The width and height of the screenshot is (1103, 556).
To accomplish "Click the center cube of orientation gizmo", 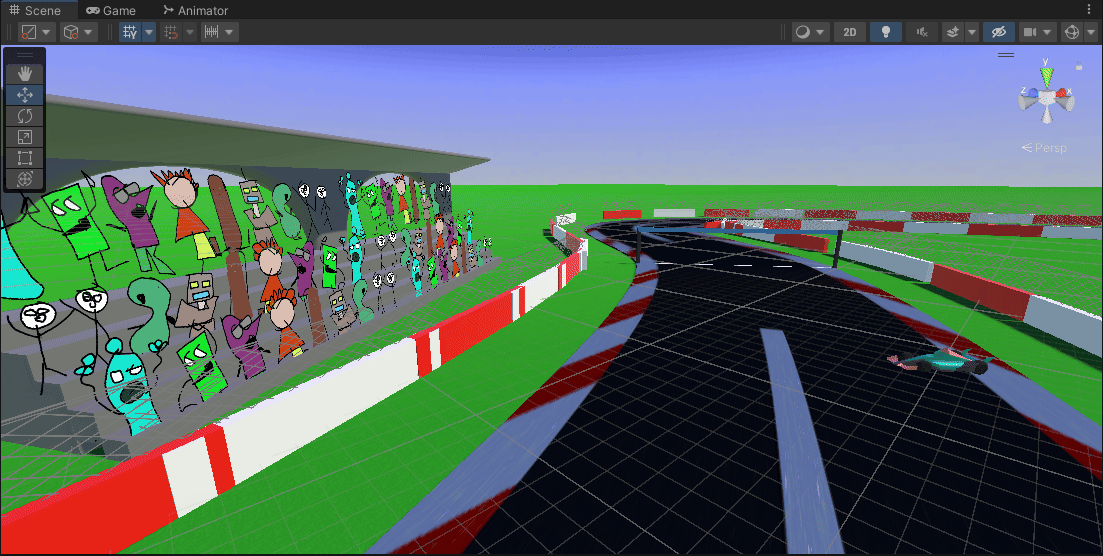I will [1047, 99].
